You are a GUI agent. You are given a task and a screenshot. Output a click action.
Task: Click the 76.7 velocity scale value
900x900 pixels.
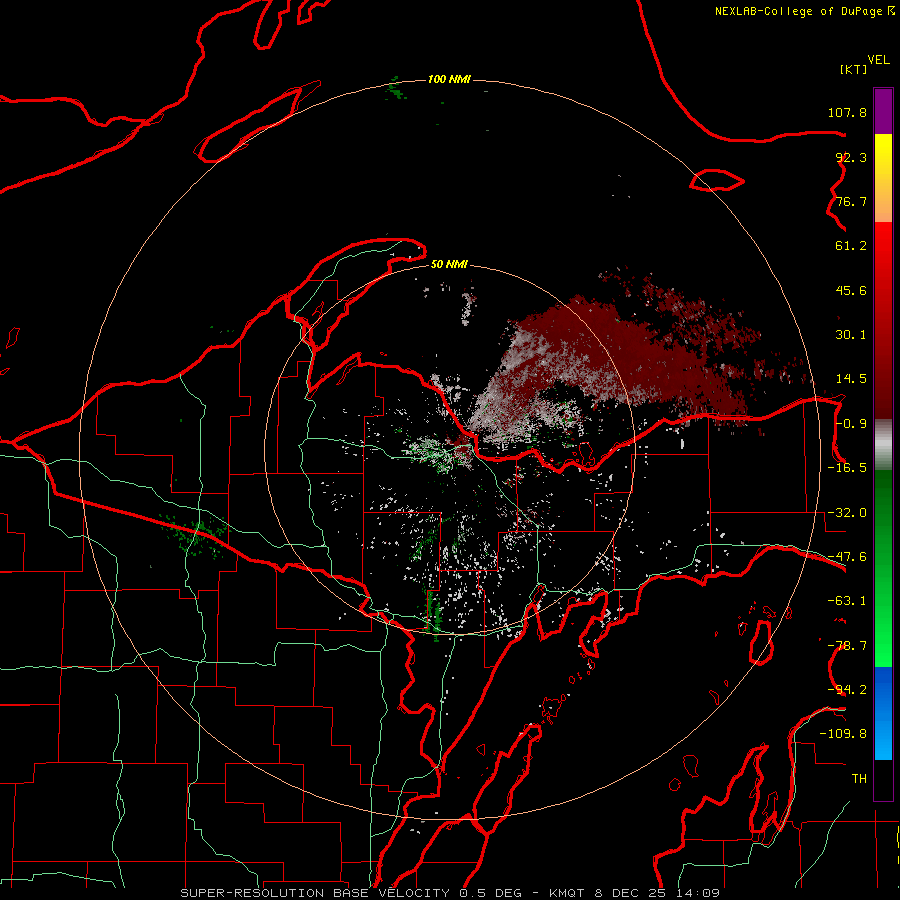tap(851, 201)
